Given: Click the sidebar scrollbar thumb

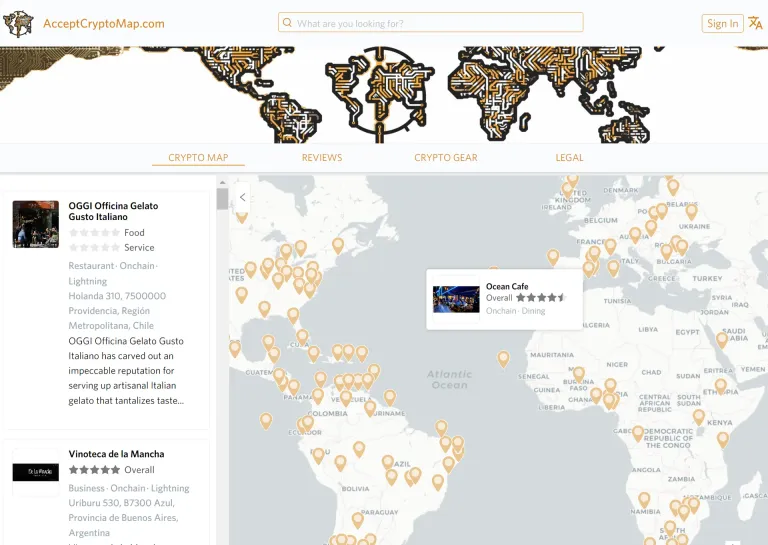Looking at the screenshot, I should [222, 199].
